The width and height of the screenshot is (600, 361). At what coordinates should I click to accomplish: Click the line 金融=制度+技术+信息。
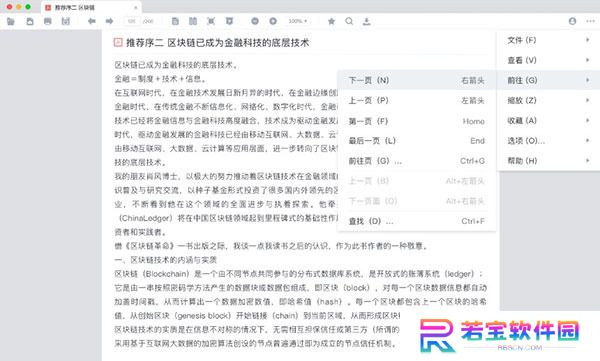click(161, 79)
